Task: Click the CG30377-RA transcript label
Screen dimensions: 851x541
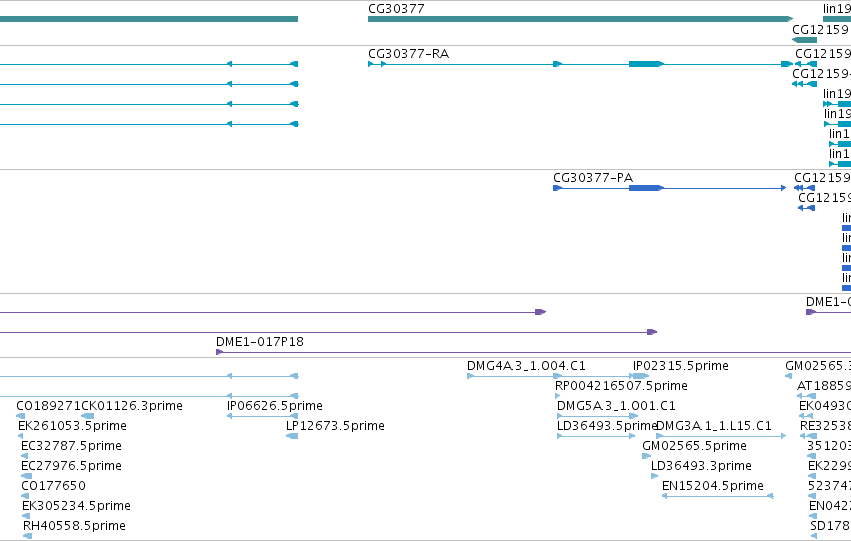Action: coord(409,54)
